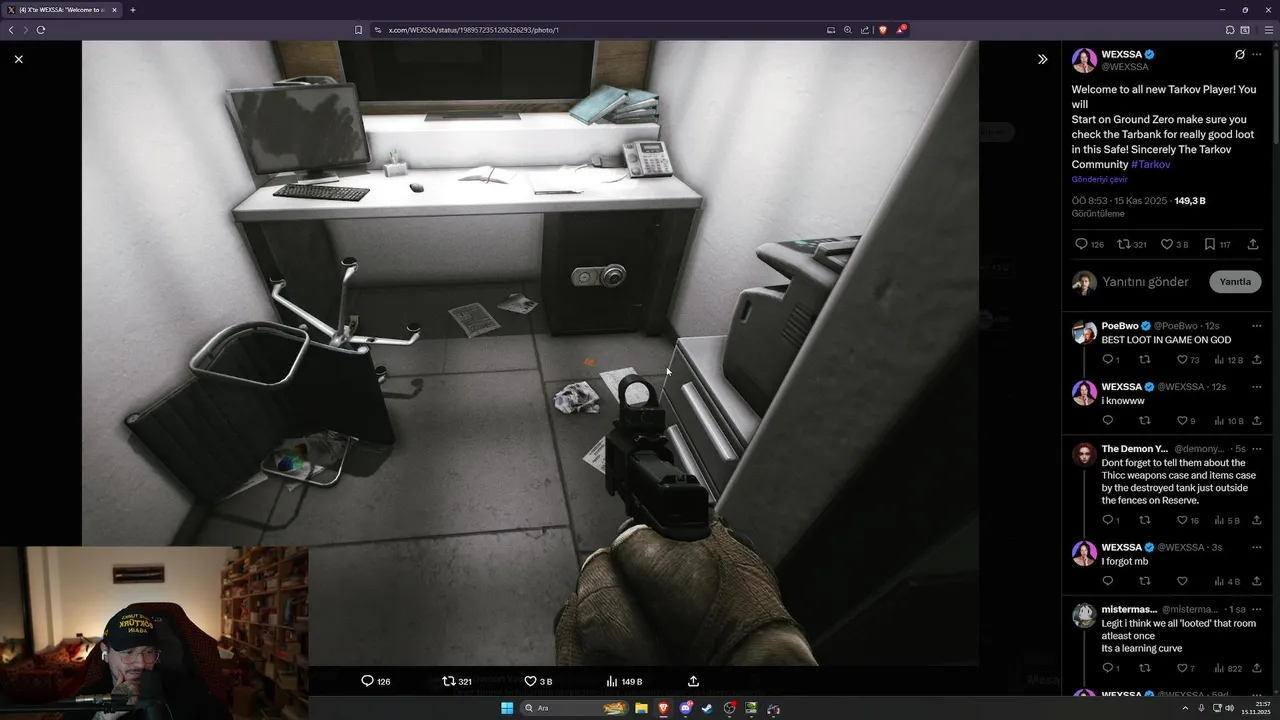Bookmark this page via address bar bookmark icon
Screen dimensions: 1280x720
tap(358, 30)
